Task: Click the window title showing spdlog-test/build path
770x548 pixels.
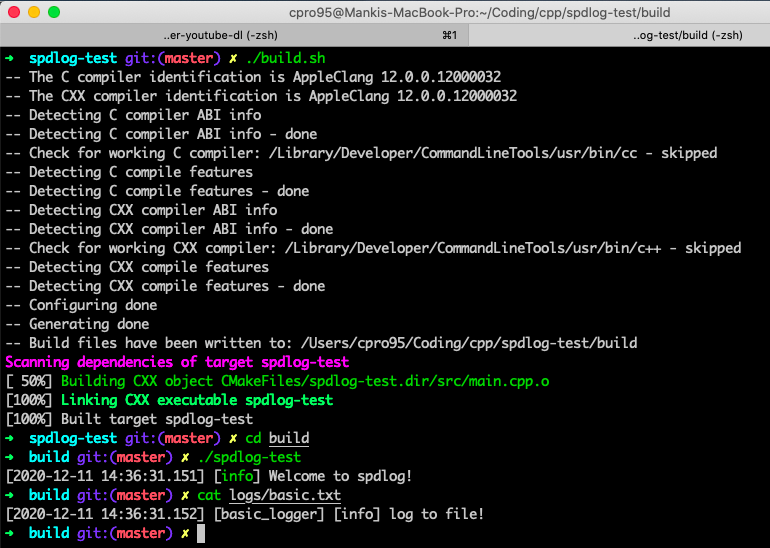Action: point(479,12)
